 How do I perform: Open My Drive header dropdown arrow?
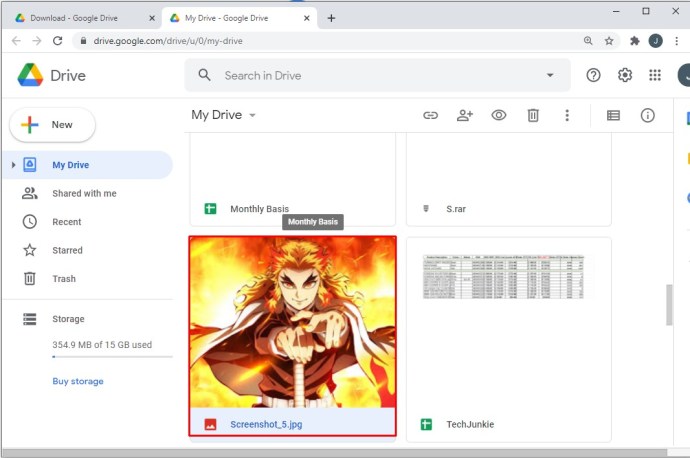coord(252,115)
